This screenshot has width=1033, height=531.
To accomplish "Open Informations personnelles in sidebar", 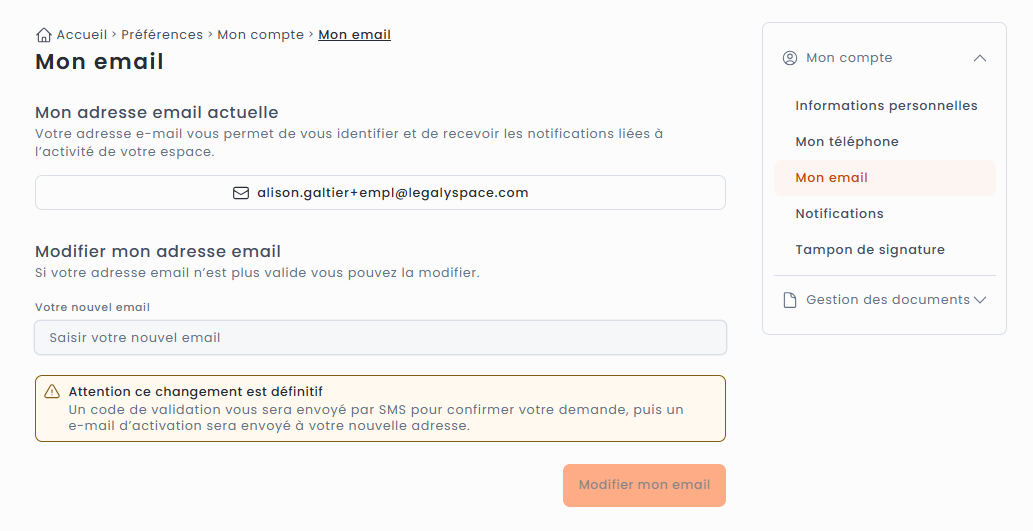I will (x=886, y=106).
